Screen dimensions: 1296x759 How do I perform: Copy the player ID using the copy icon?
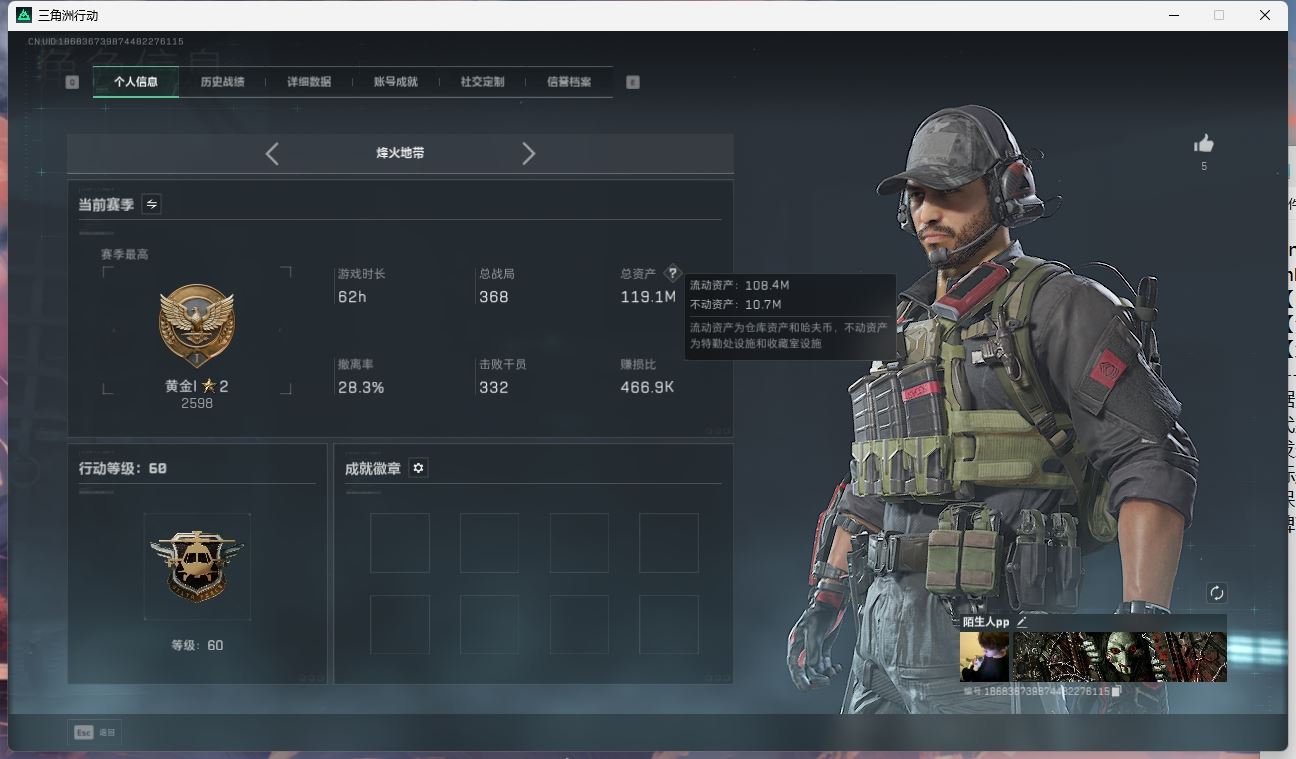pyautogui.click(x=1117, y=691)
